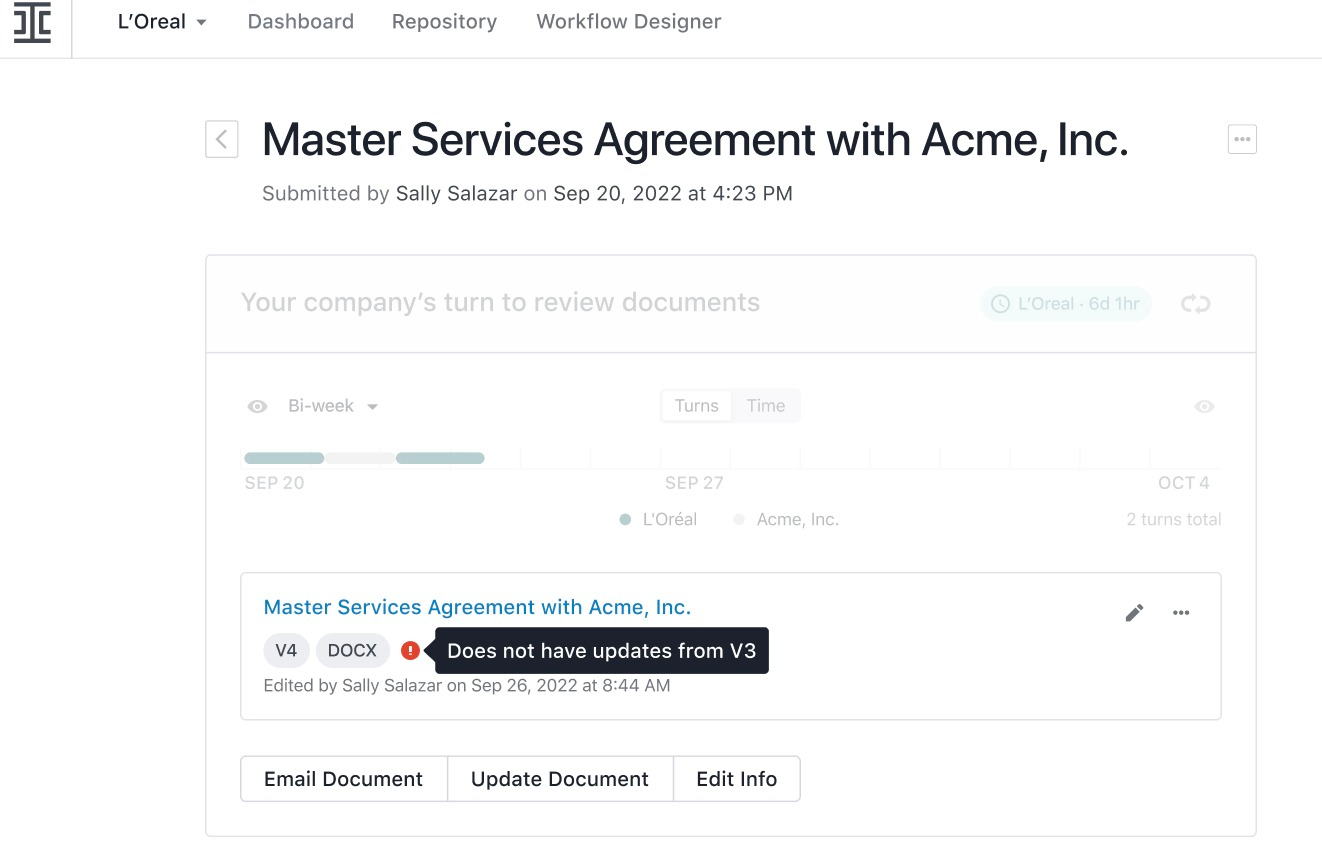Go to the Dashboard tab
Screen dimensions: 1322x852
[300, 22]
